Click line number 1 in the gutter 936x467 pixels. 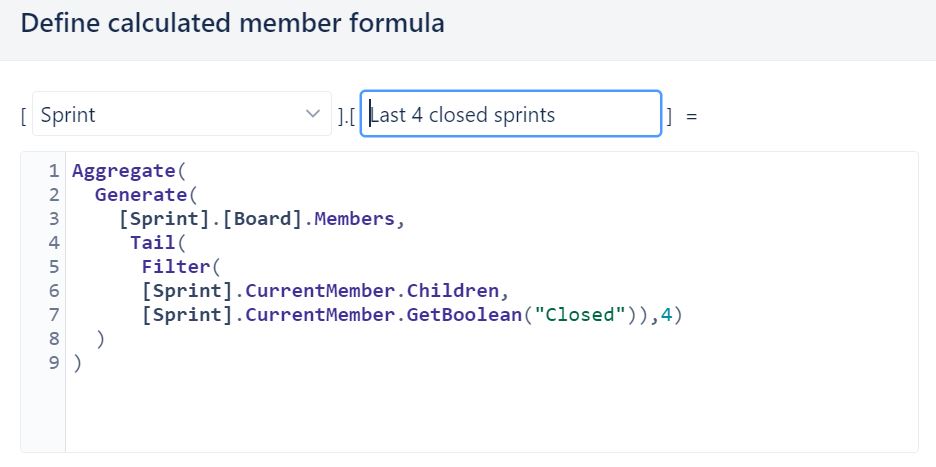click(x=54, y=171)
